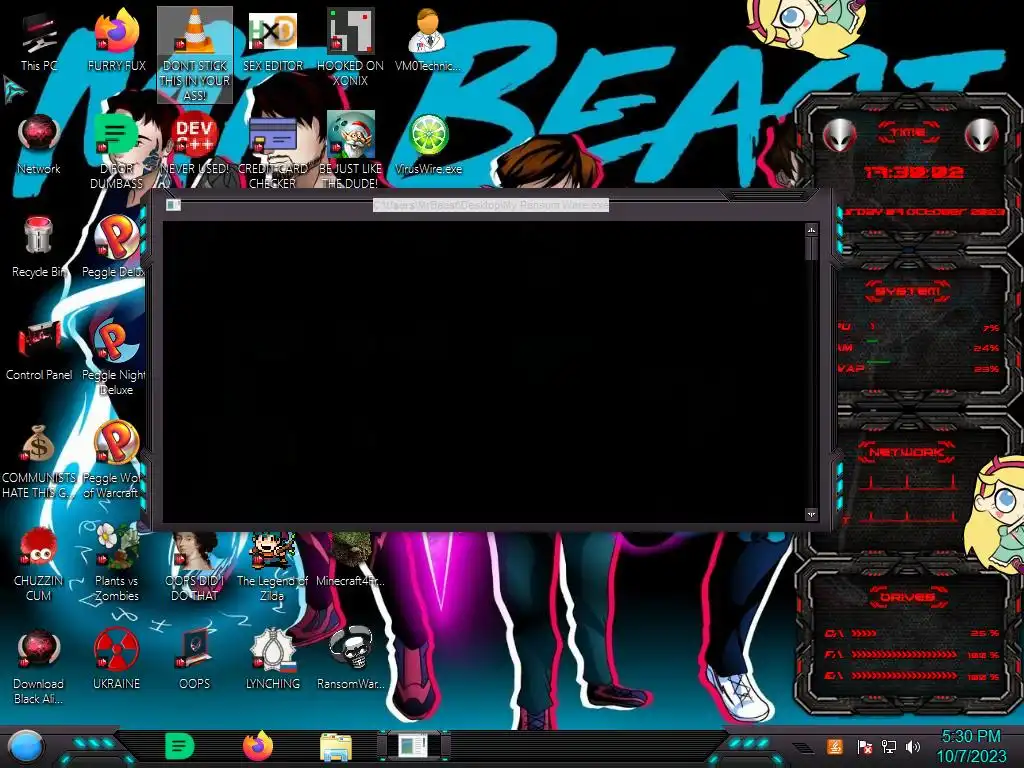
Task: Click the SYSTEM widget header
Action: (908, 291)
